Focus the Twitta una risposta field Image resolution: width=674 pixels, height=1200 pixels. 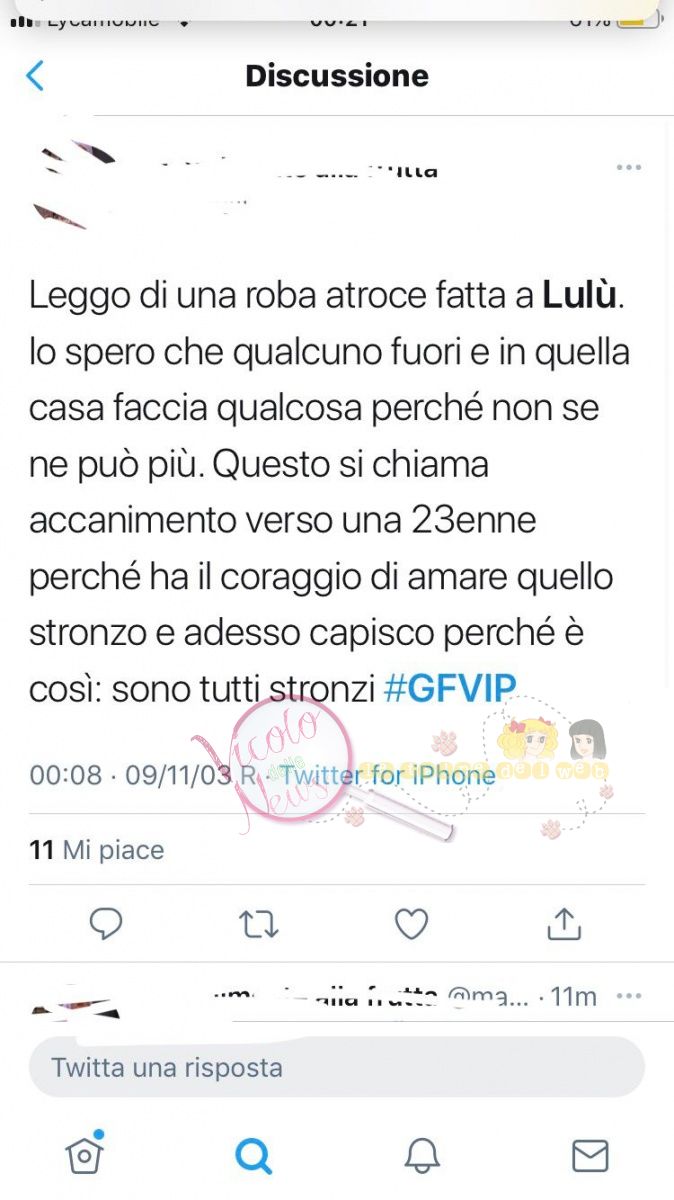pos(337,1067)
